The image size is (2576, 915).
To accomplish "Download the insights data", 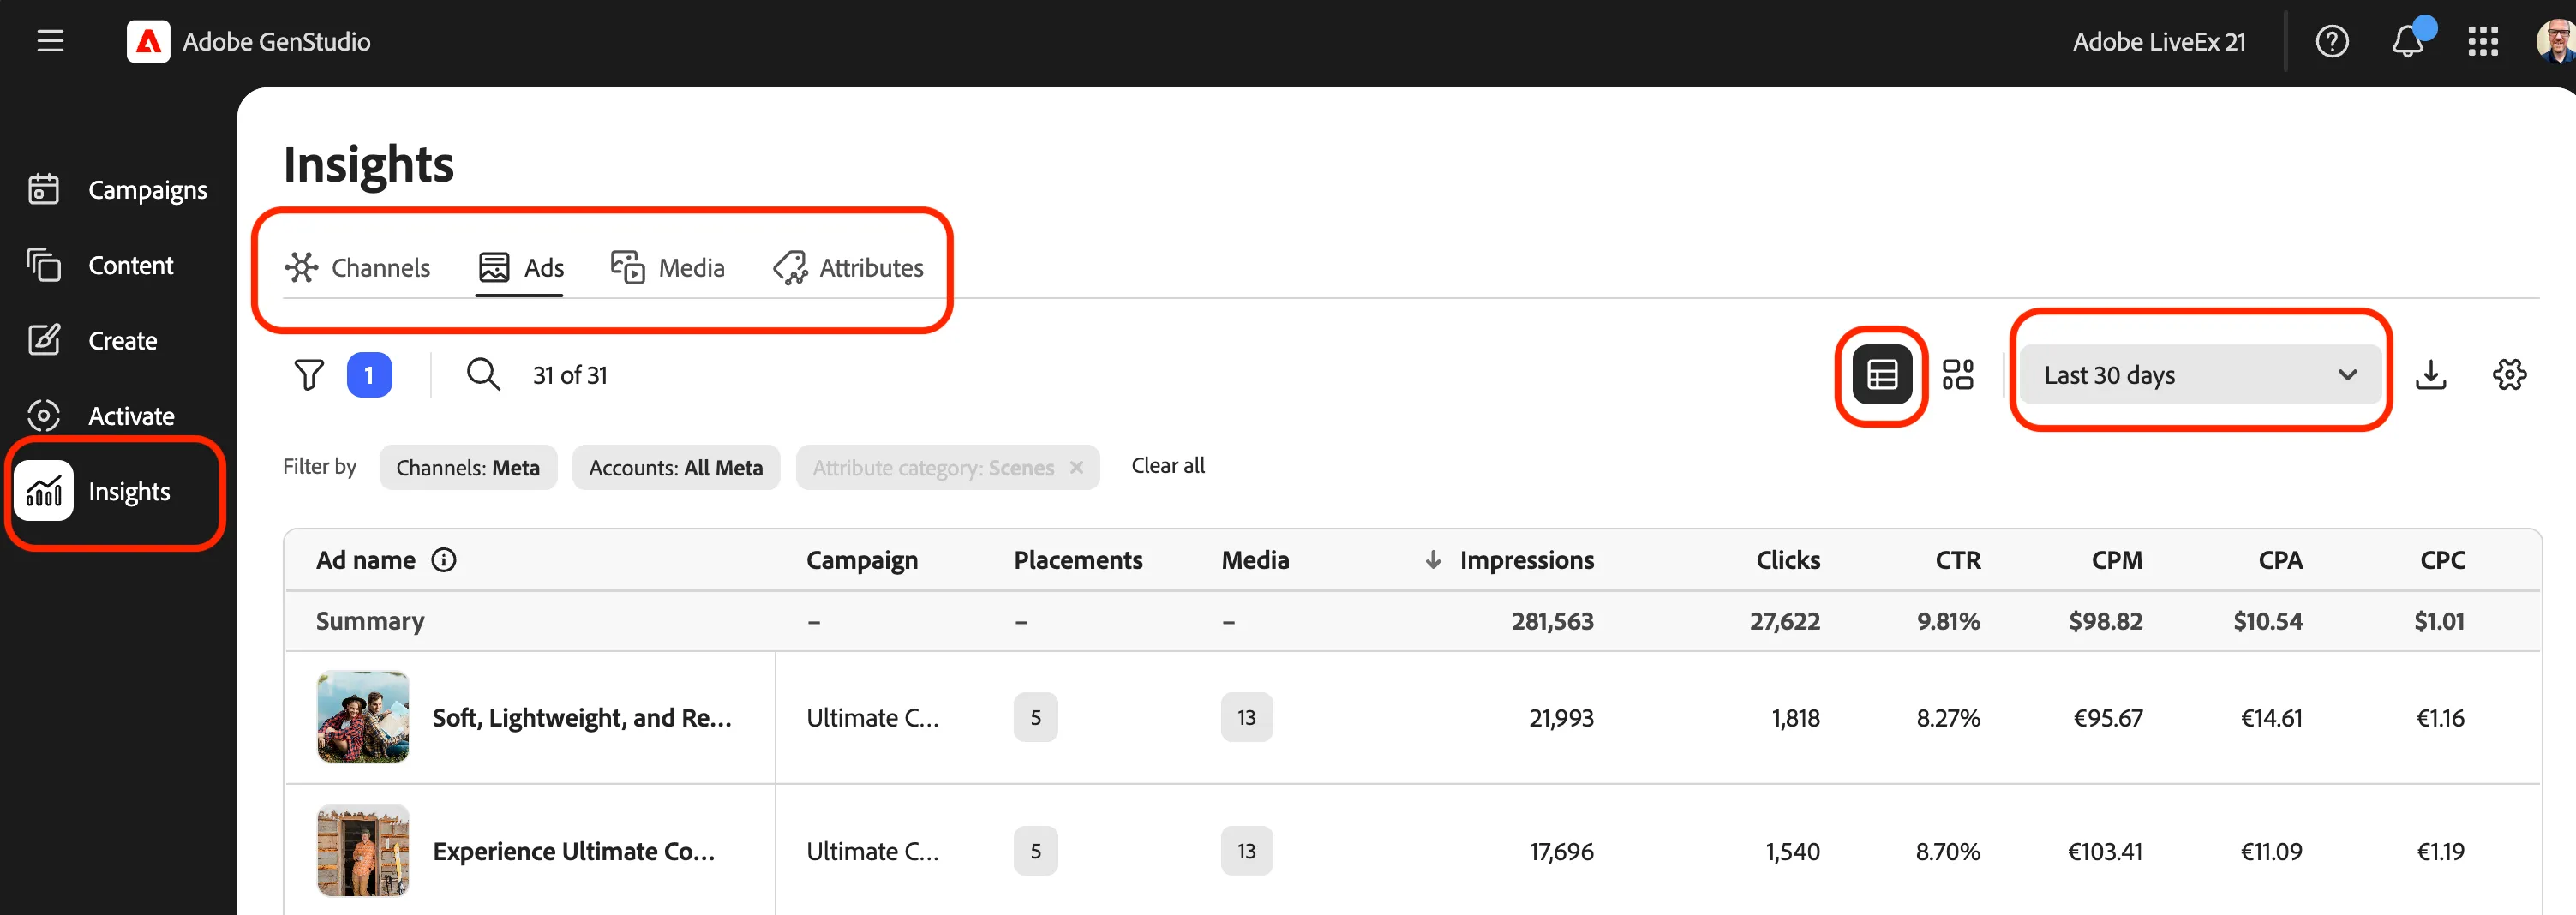I will (x=2430, y=375).
